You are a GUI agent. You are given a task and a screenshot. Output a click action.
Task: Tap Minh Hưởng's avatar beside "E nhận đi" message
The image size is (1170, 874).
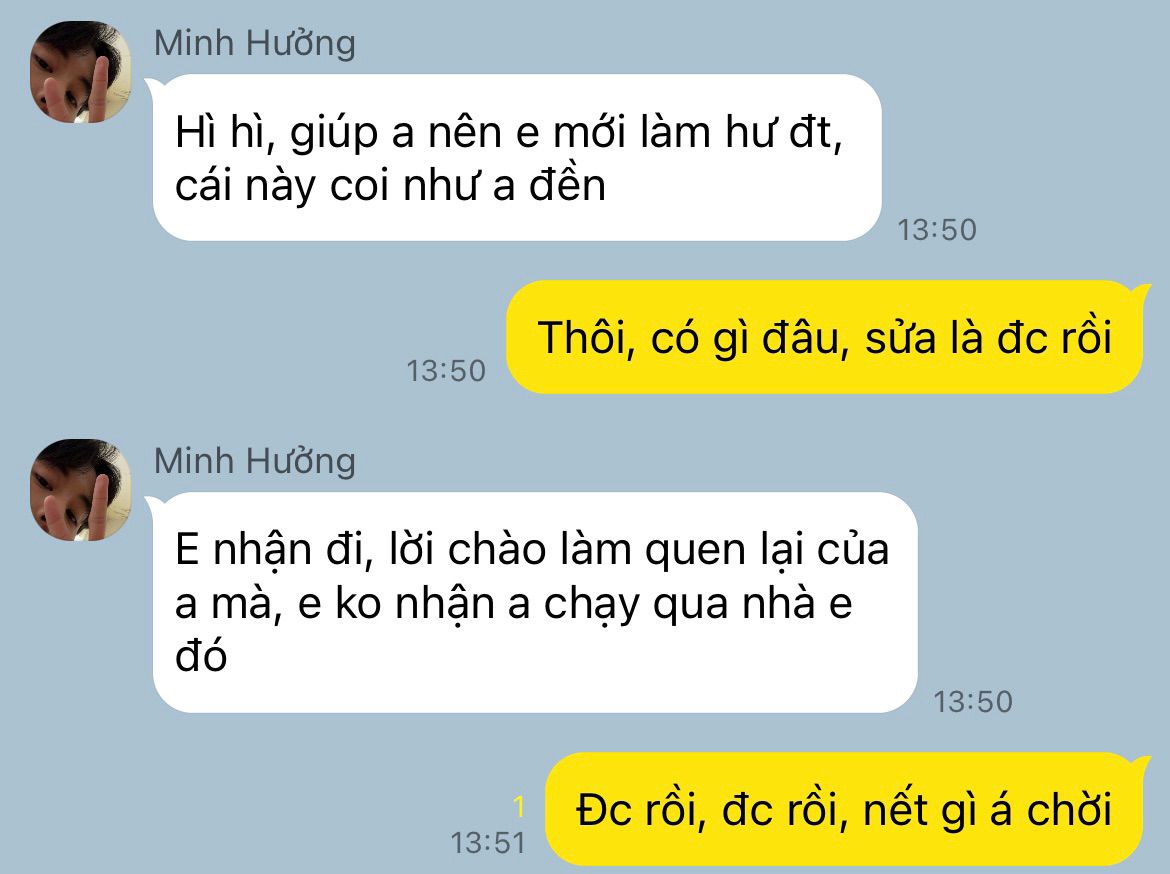click(x=81, y=490)
